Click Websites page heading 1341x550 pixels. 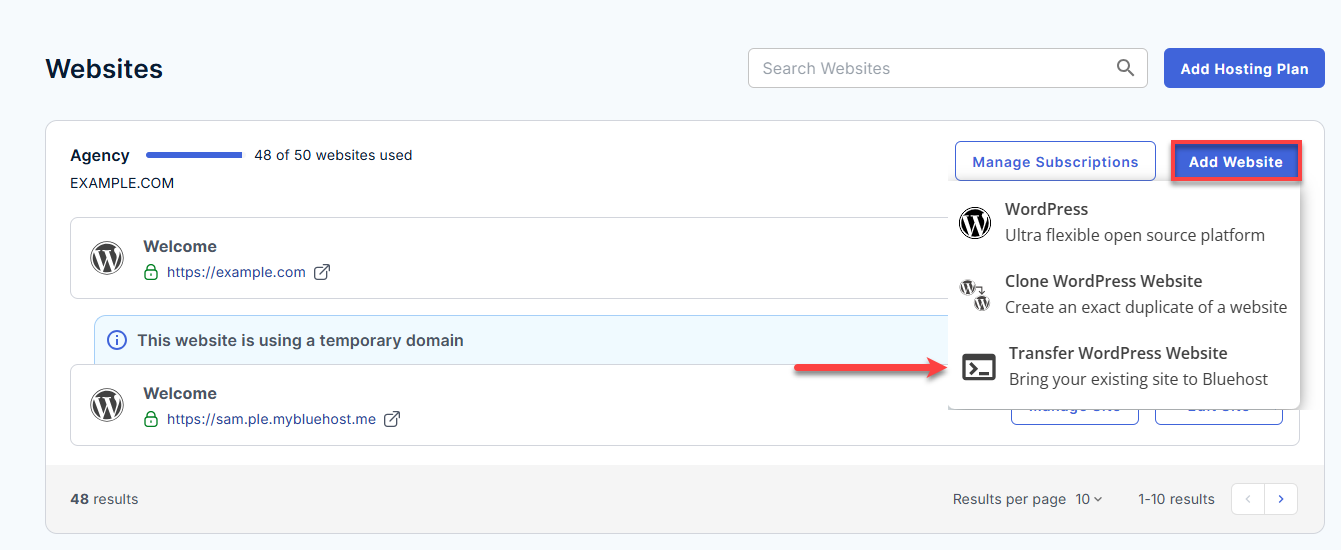coord(104,69)
